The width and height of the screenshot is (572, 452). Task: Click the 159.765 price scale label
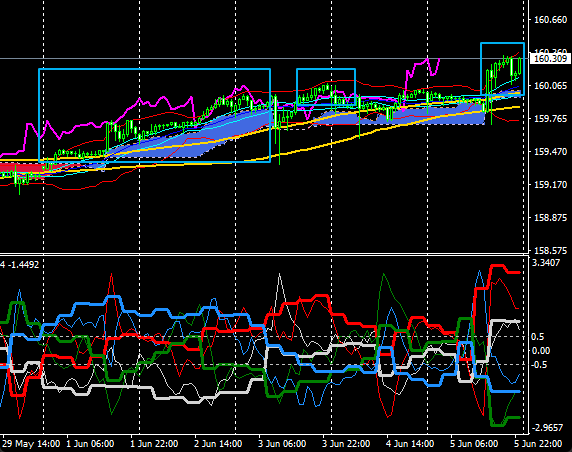click(550, 119)
